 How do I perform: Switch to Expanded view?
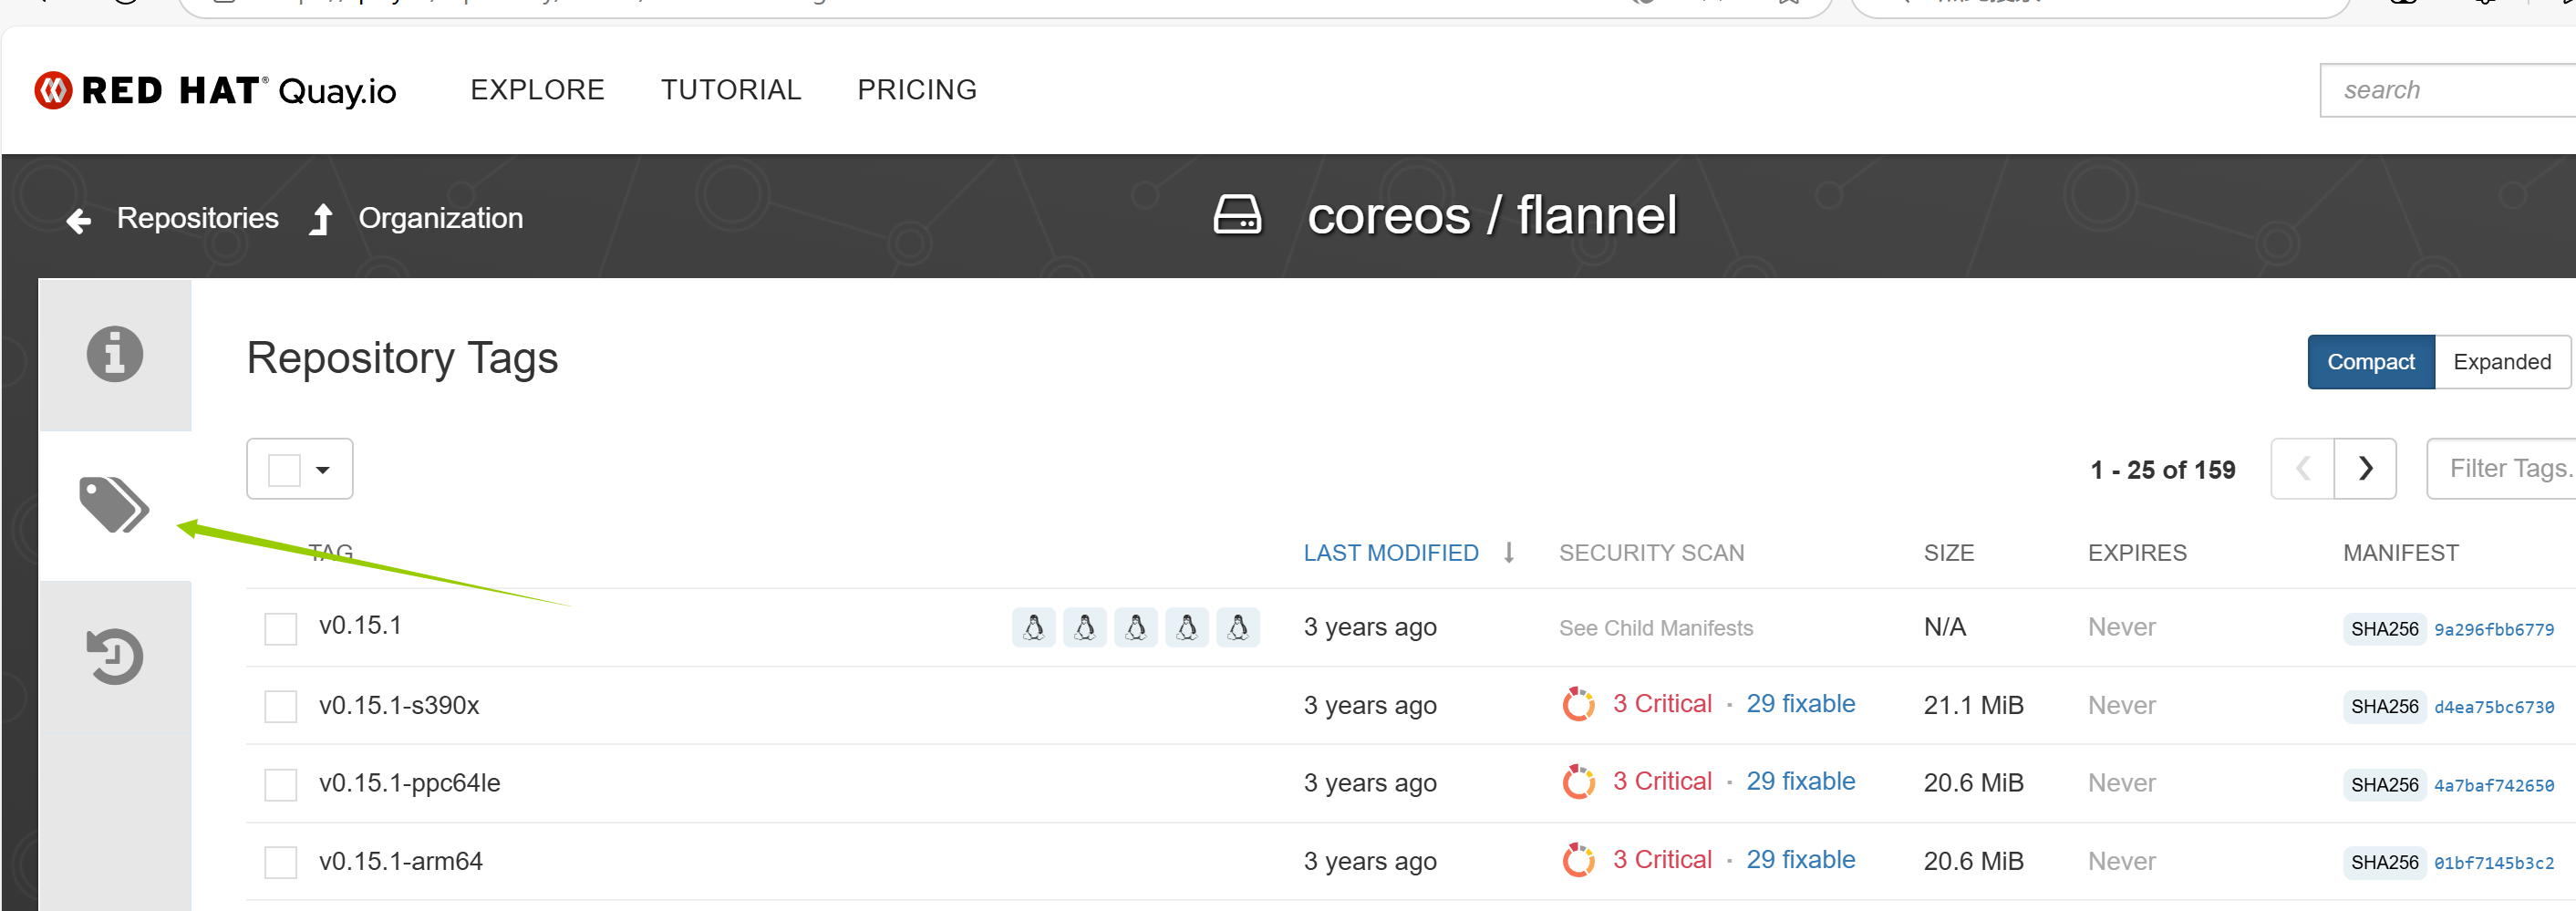click(x=2502, y=362)
